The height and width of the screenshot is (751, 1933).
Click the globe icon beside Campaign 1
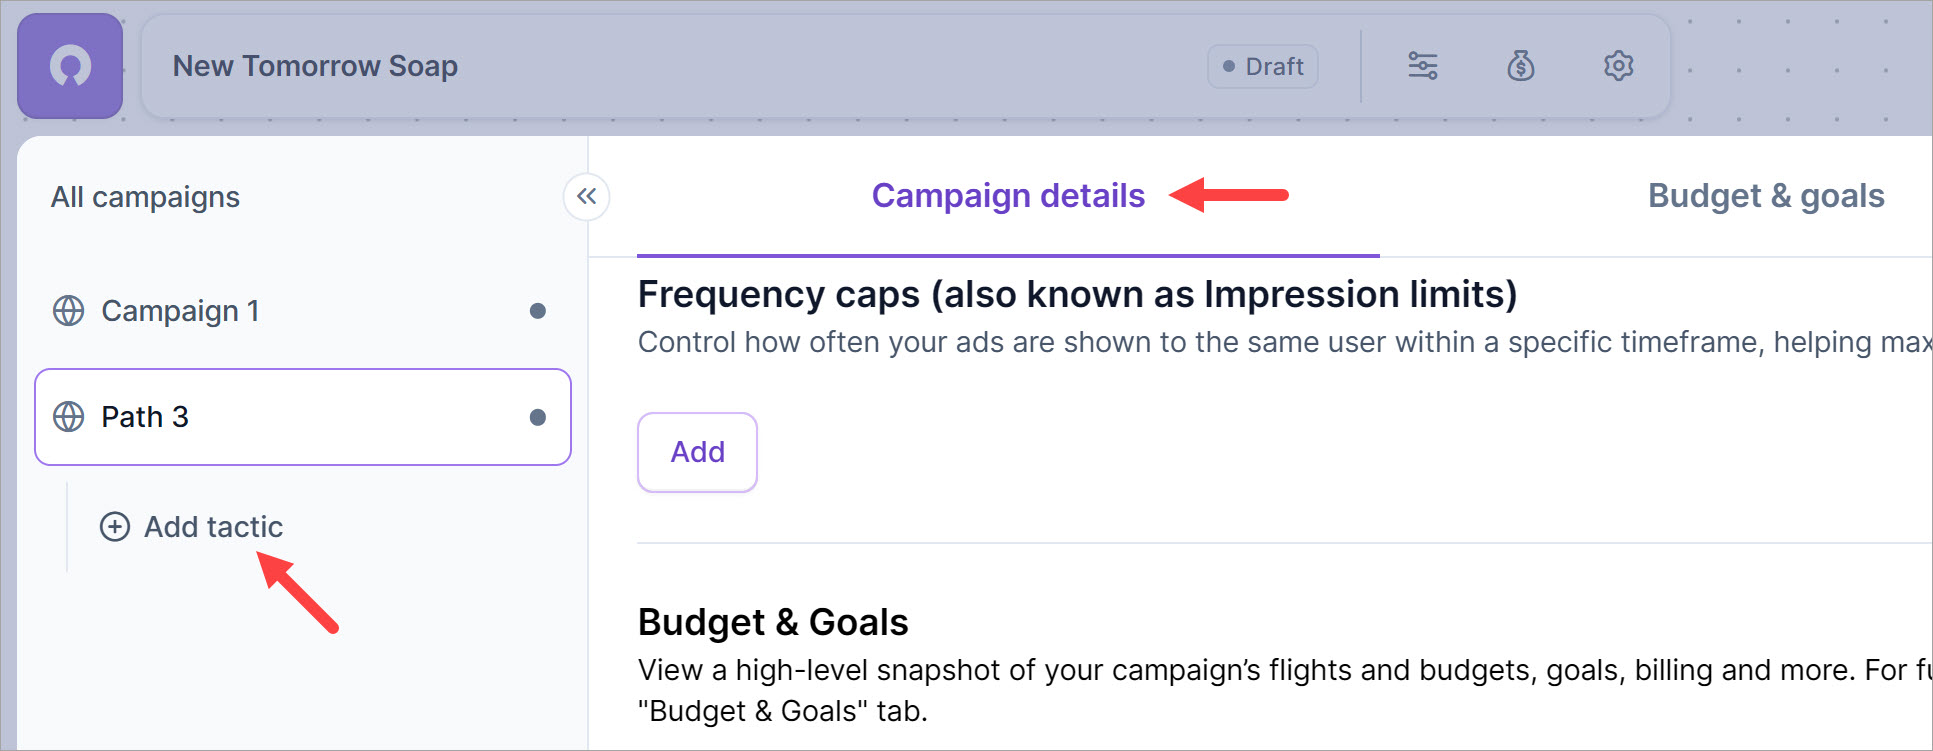pos(68,311)
